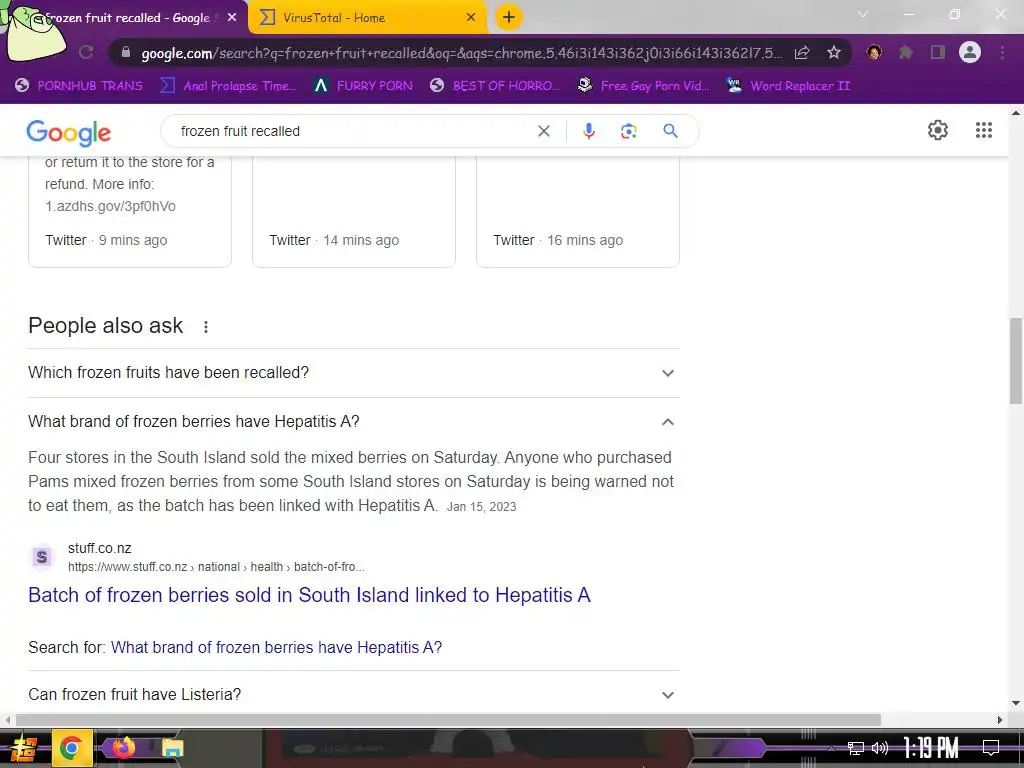This screenshot has height=768, width=1024.
Task: Open File Explorer from the taskbar
Action: coord(172,748)
